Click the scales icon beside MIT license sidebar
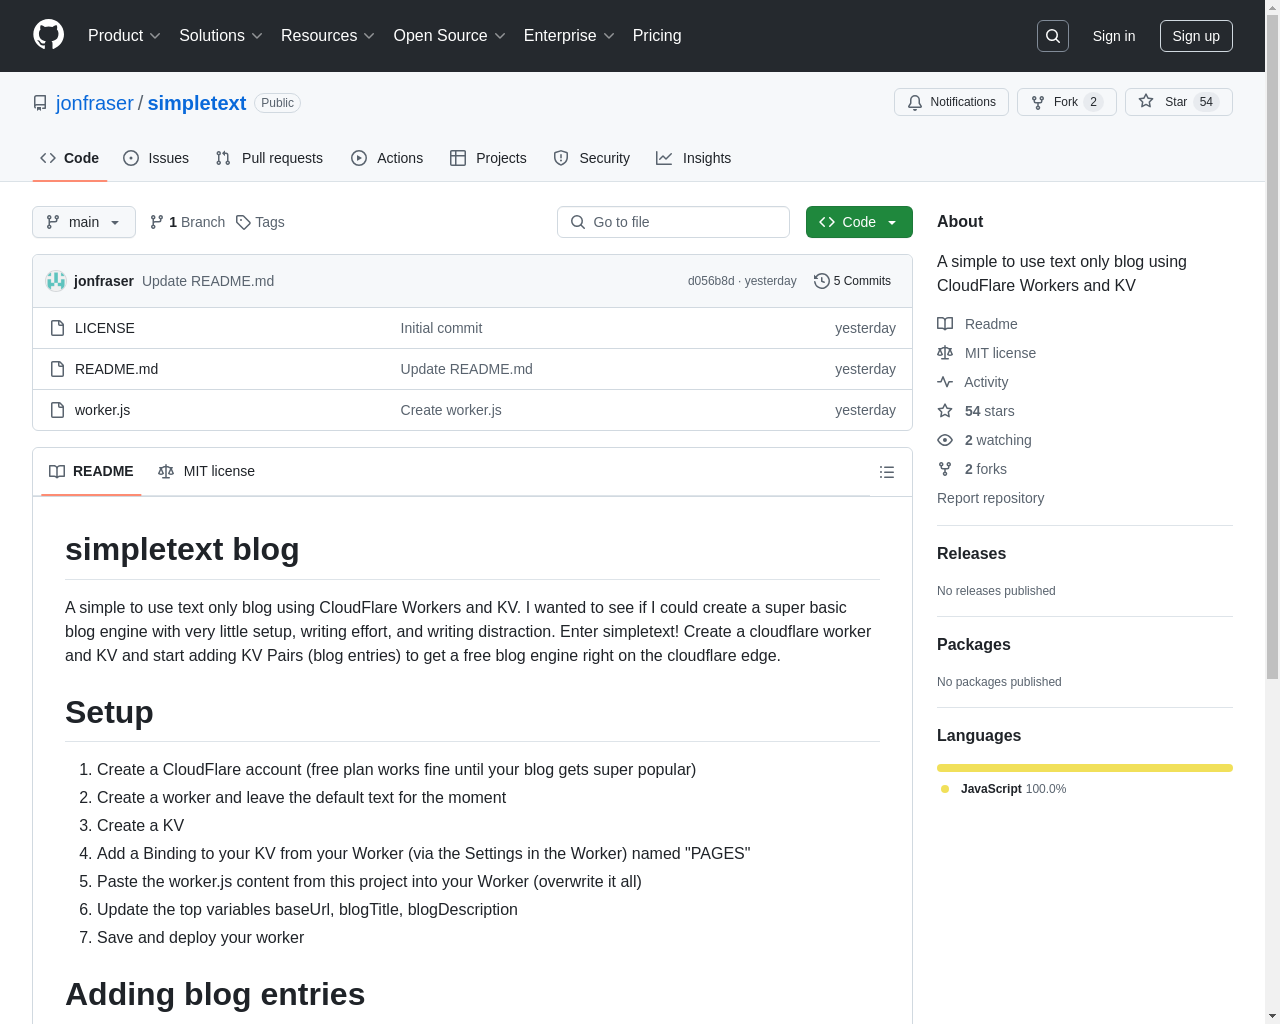This screenshot has width=1280, height=1024. [x=945, y=353]
